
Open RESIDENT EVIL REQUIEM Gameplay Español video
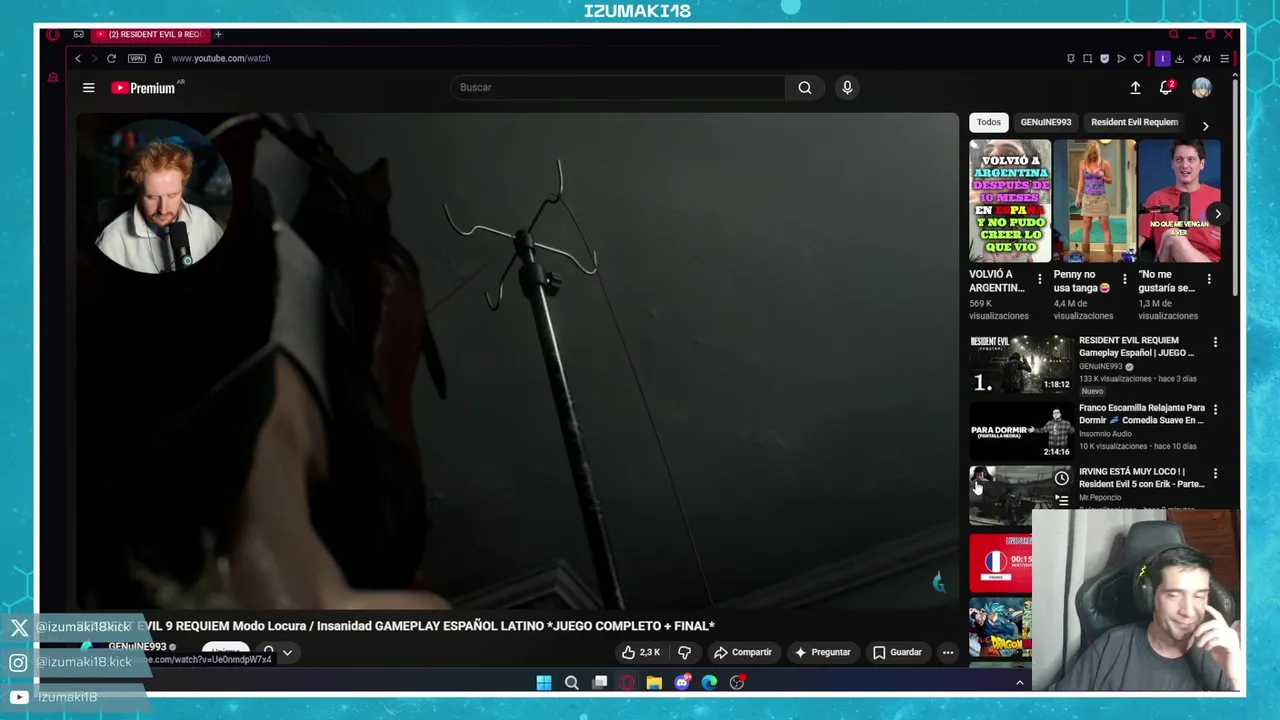coord(1021,364)
